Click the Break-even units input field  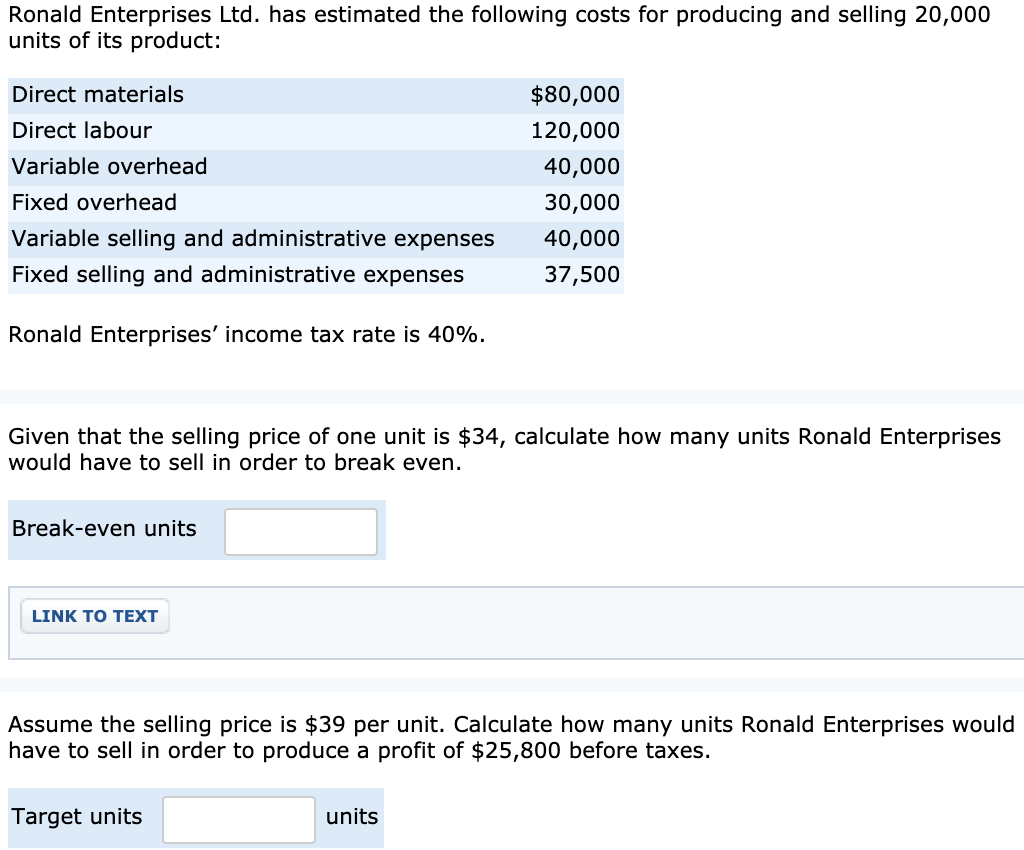pos(301,532)
